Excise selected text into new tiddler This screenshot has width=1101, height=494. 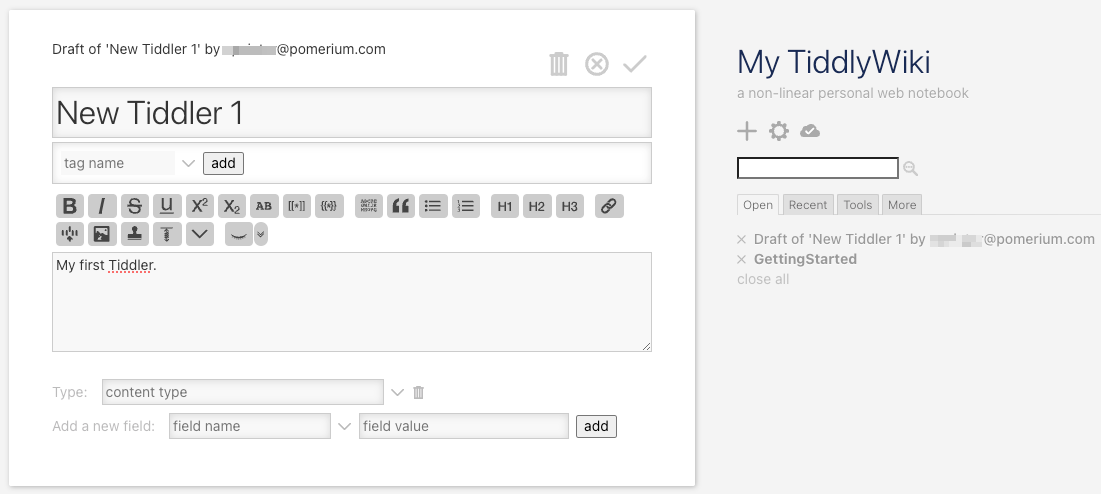(70, 234)
